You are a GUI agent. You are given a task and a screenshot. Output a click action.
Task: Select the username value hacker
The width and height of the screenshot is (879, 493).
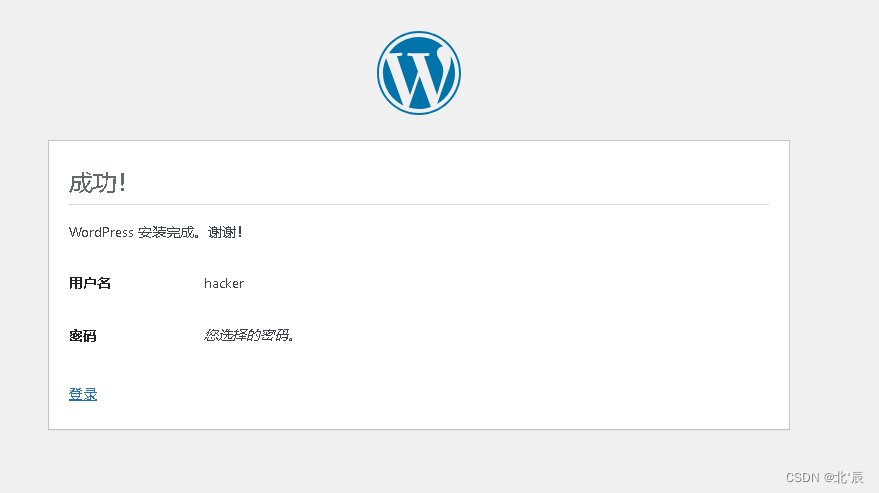224,283
